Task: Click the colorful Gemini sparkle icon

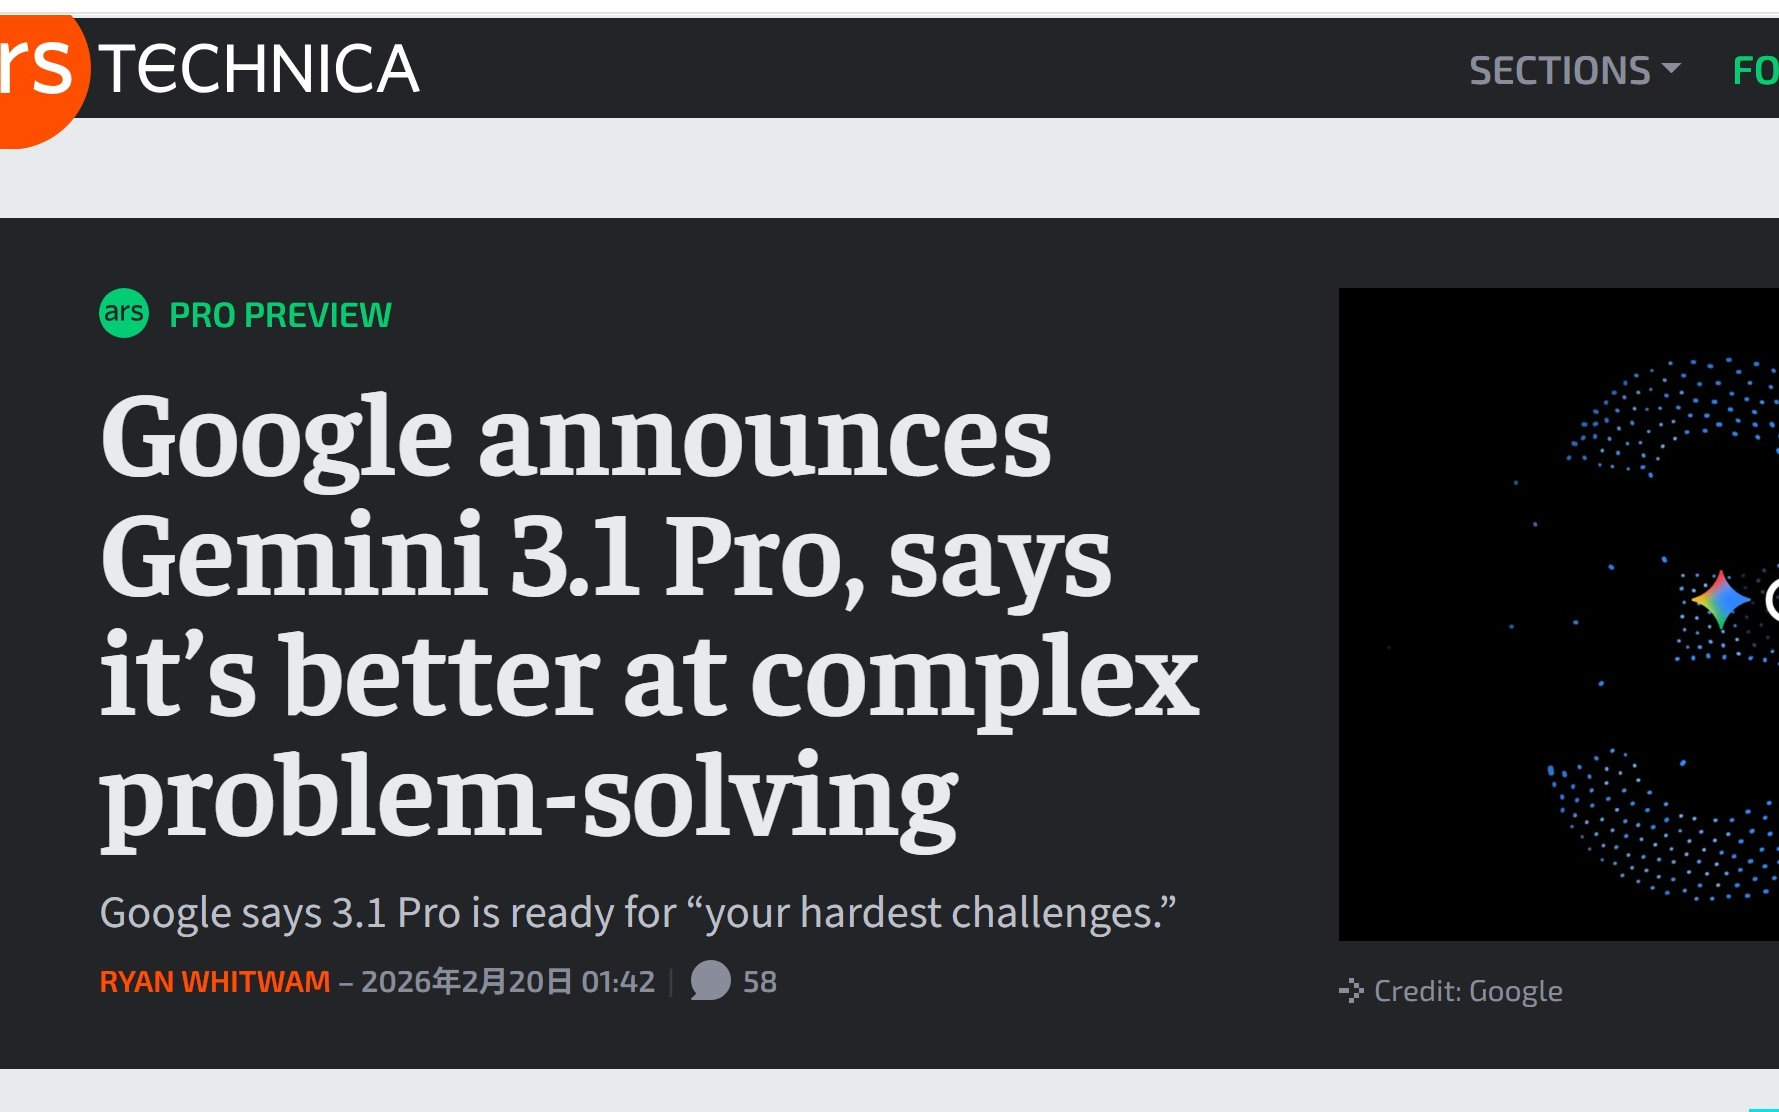Action: [1720, 599]
